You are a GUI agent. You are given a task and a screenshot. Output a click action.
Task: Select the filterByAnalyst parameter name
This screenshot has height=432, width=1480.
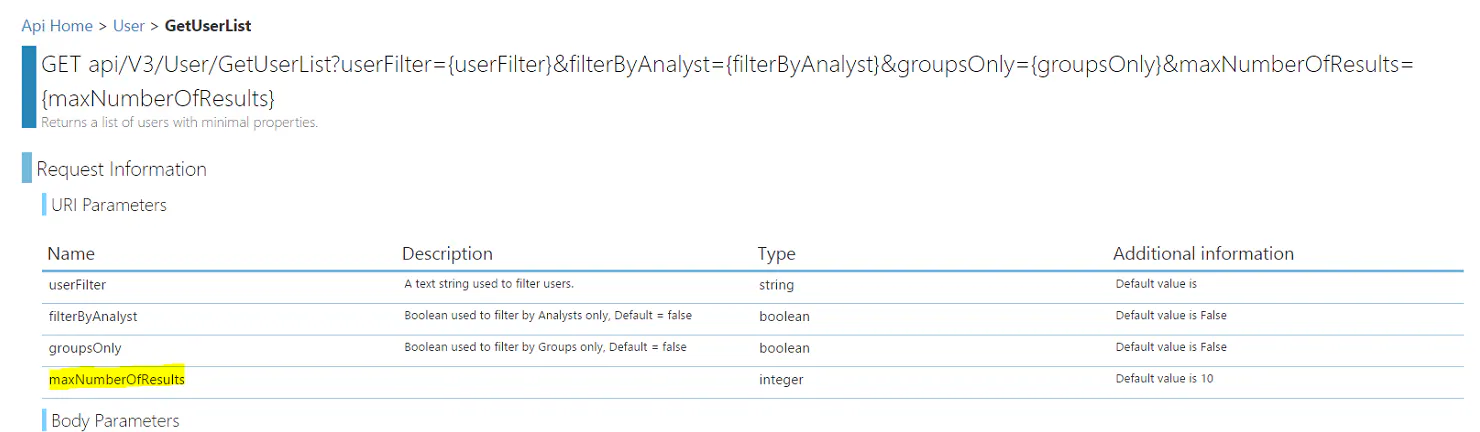click(93, 316)
